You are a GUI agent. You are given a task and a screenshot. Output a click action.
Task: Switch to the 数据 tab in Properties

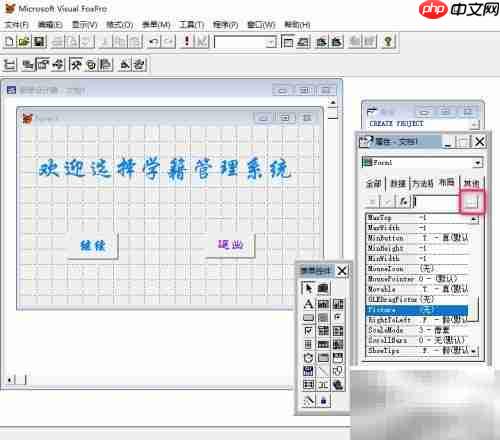coord(398,183)
